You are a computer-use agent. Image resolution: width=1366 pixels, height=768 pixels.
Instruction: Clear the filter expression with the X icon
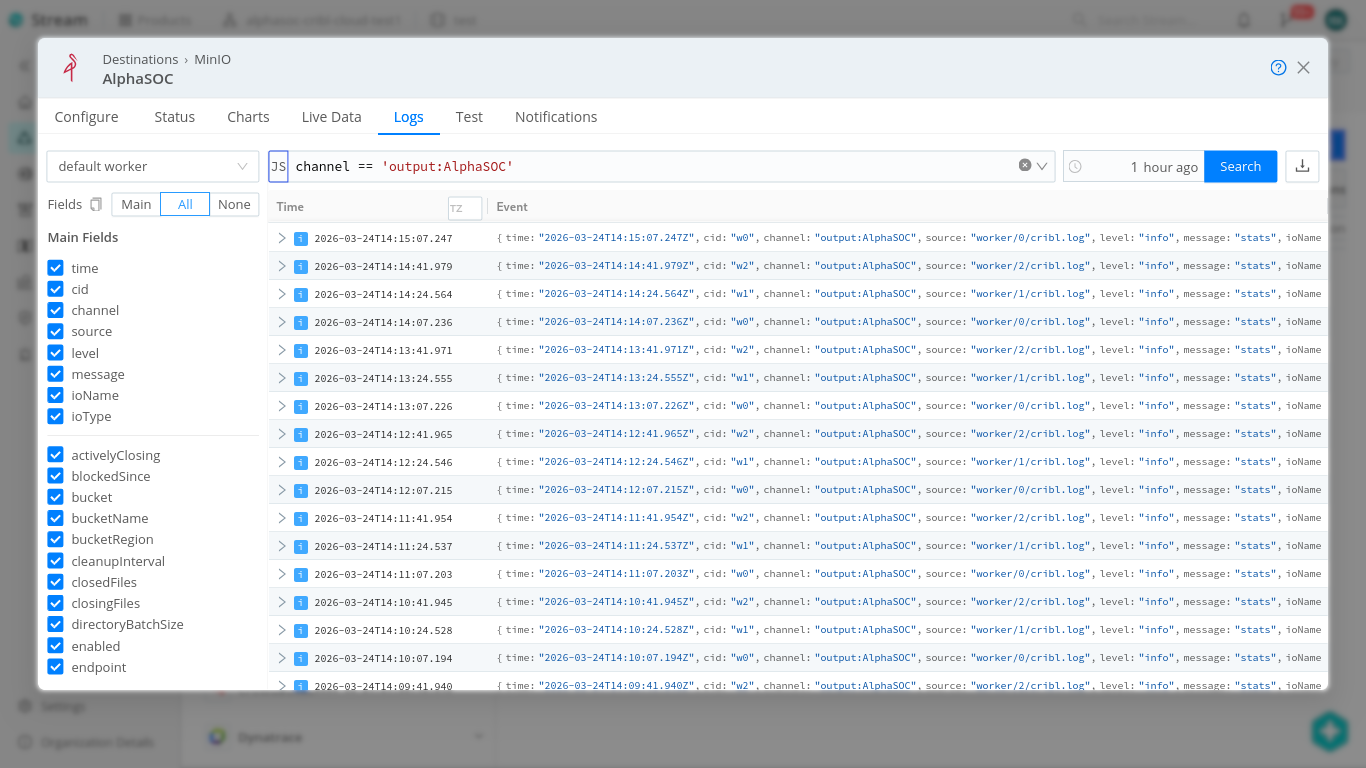coord(1025,166)
